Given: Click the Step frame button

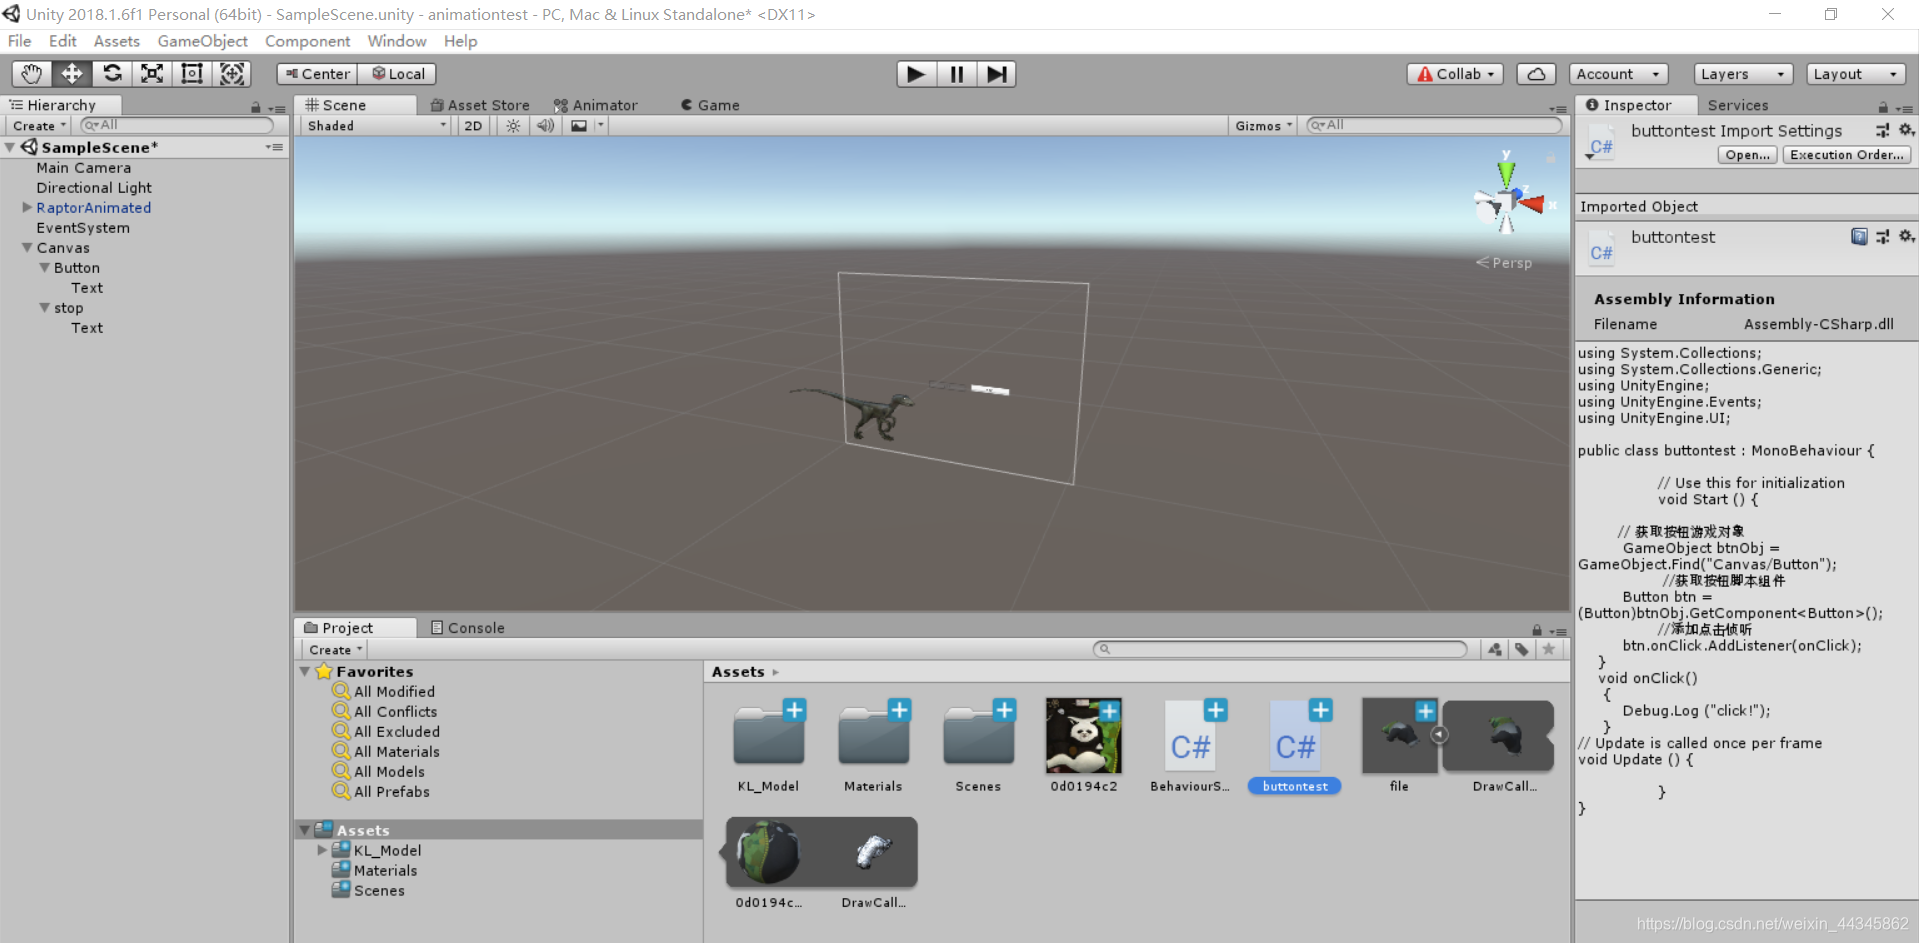Looking at the screenshot, I should point(996,74).
